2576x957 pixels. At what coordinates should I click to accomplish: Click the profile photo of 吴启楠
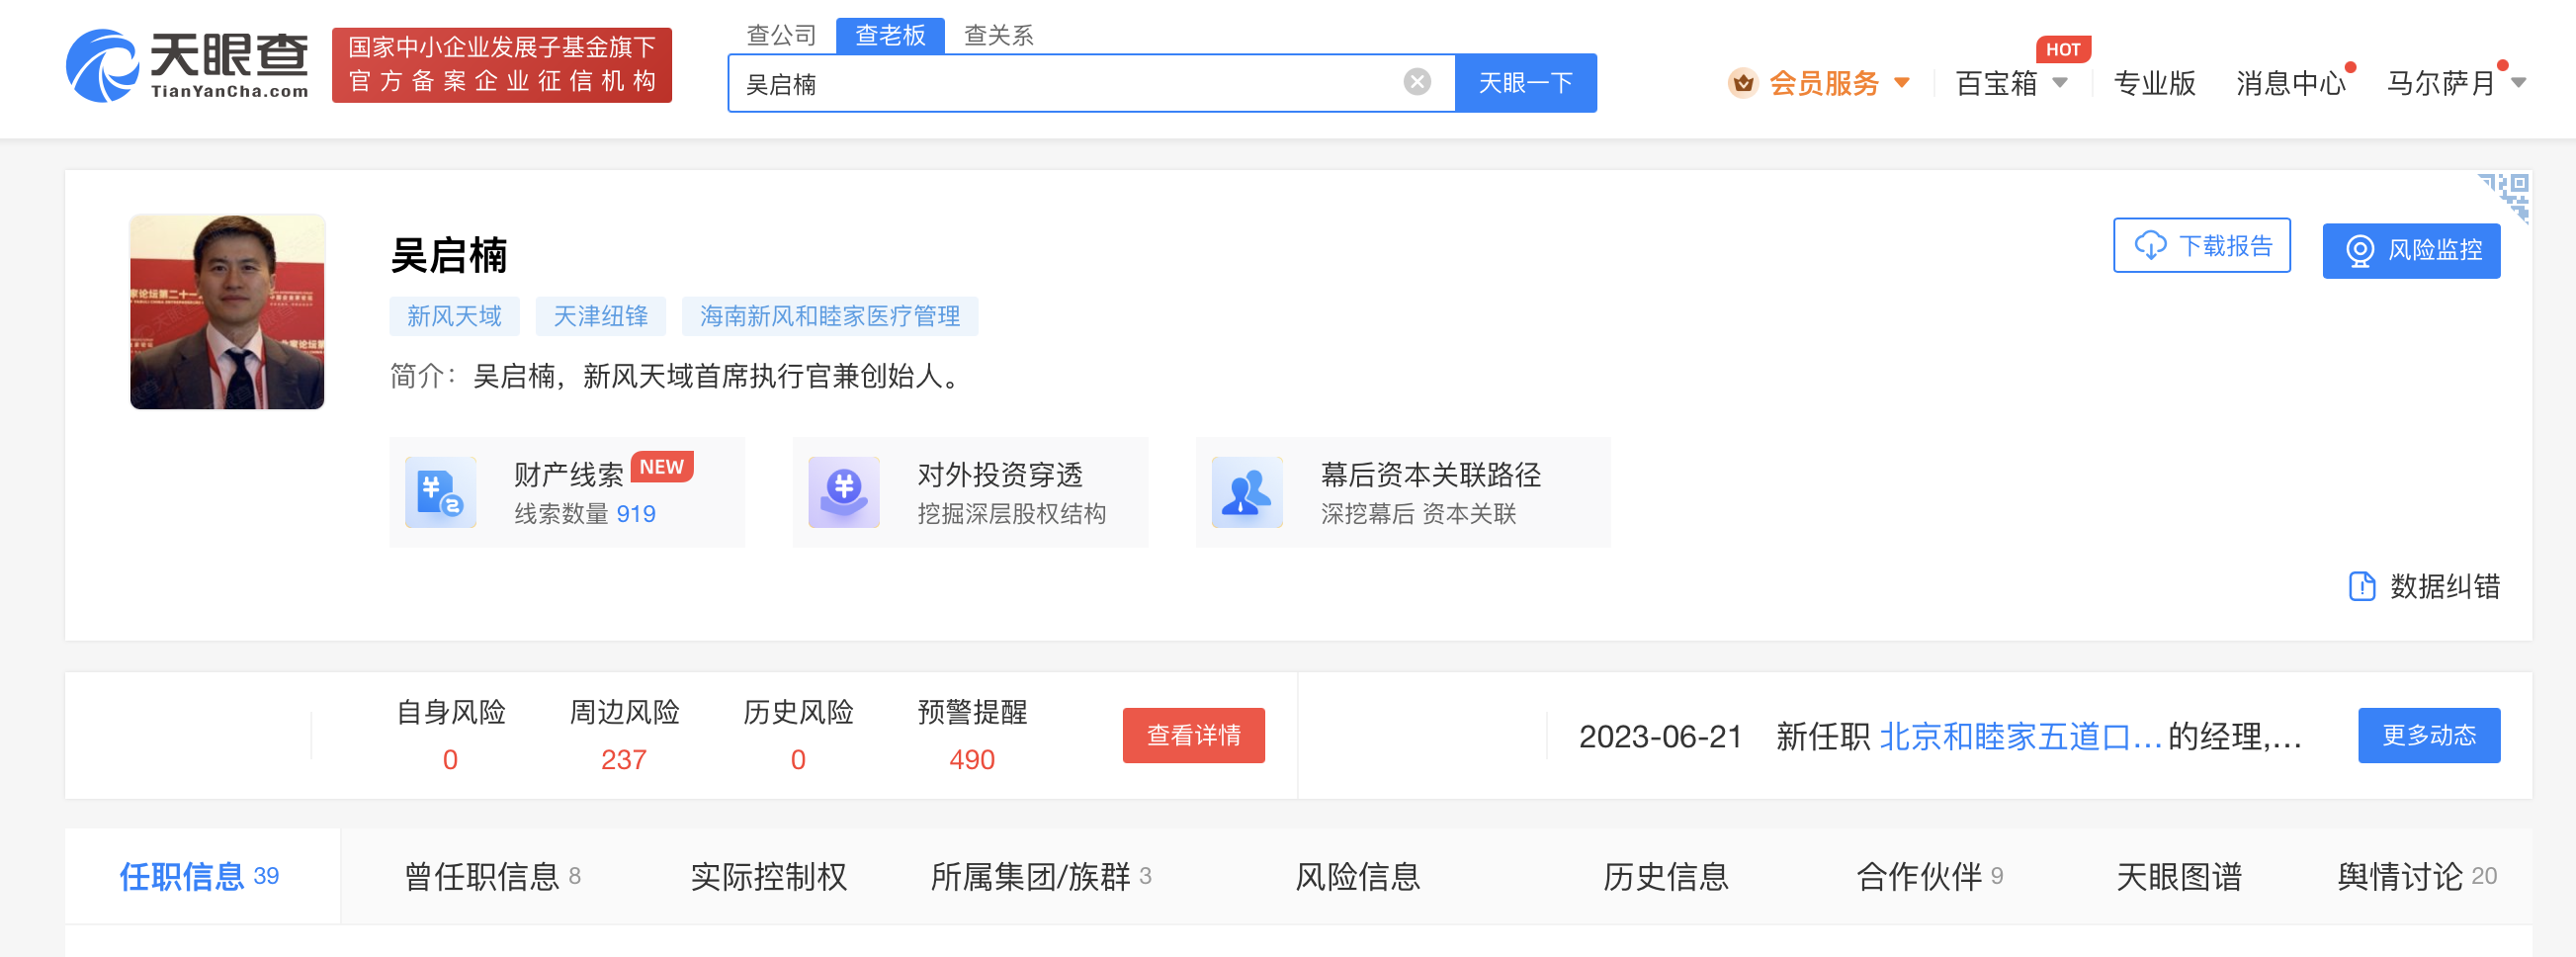point(227,311)
